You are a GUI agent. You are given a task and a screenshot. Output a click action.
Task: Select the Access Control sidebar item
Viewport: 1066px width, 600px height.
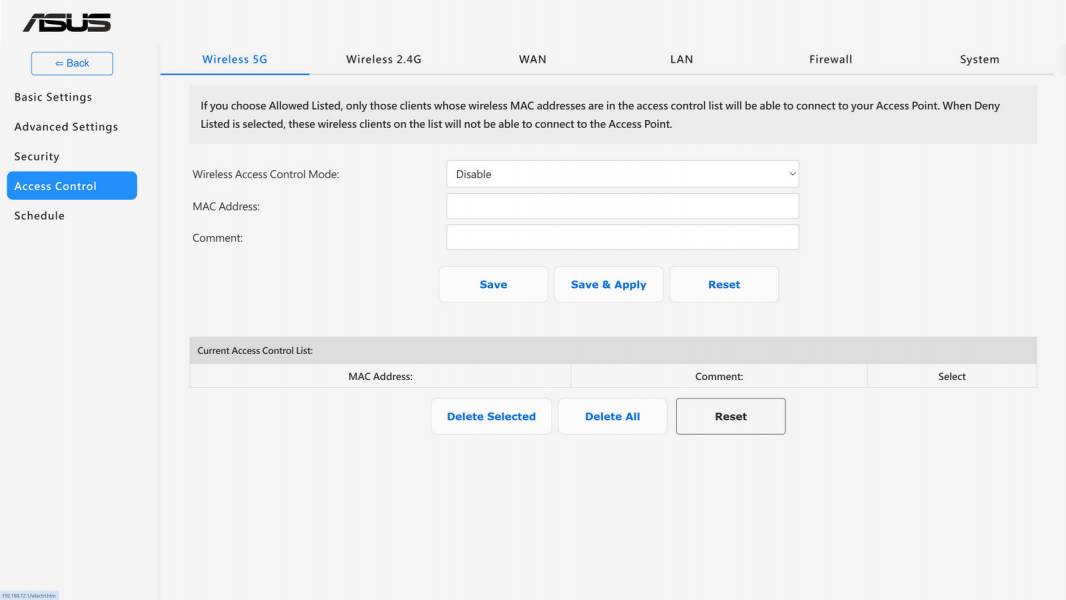click(x=72, y=186)
